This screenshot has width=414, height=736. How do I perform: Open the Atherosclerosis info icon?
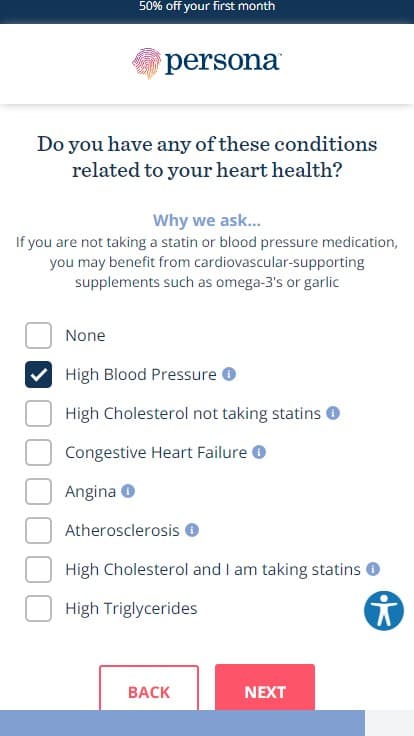[x=192, y=530]
